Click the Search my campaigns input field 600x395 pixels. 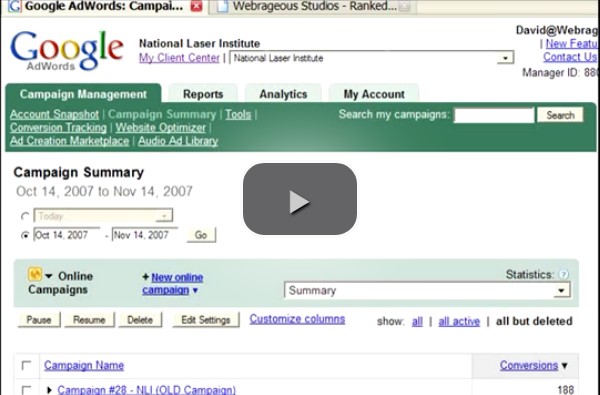(x=494, y=115)
